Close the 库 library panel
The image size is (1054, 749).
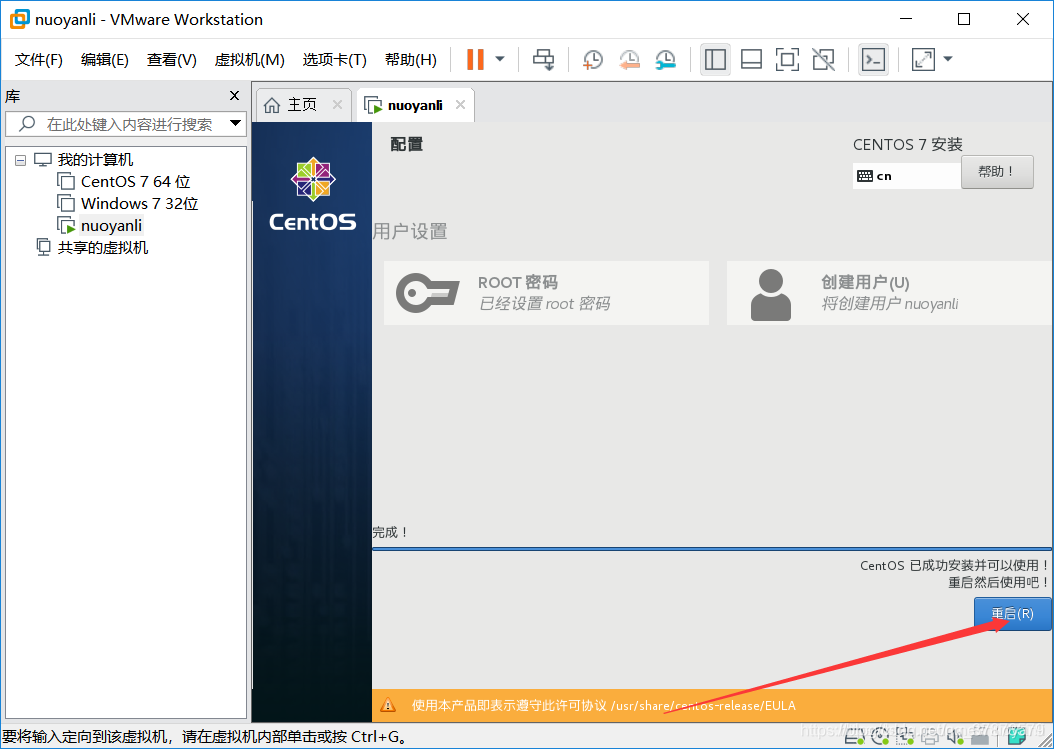pyautogui.click(x=235, y=95)
